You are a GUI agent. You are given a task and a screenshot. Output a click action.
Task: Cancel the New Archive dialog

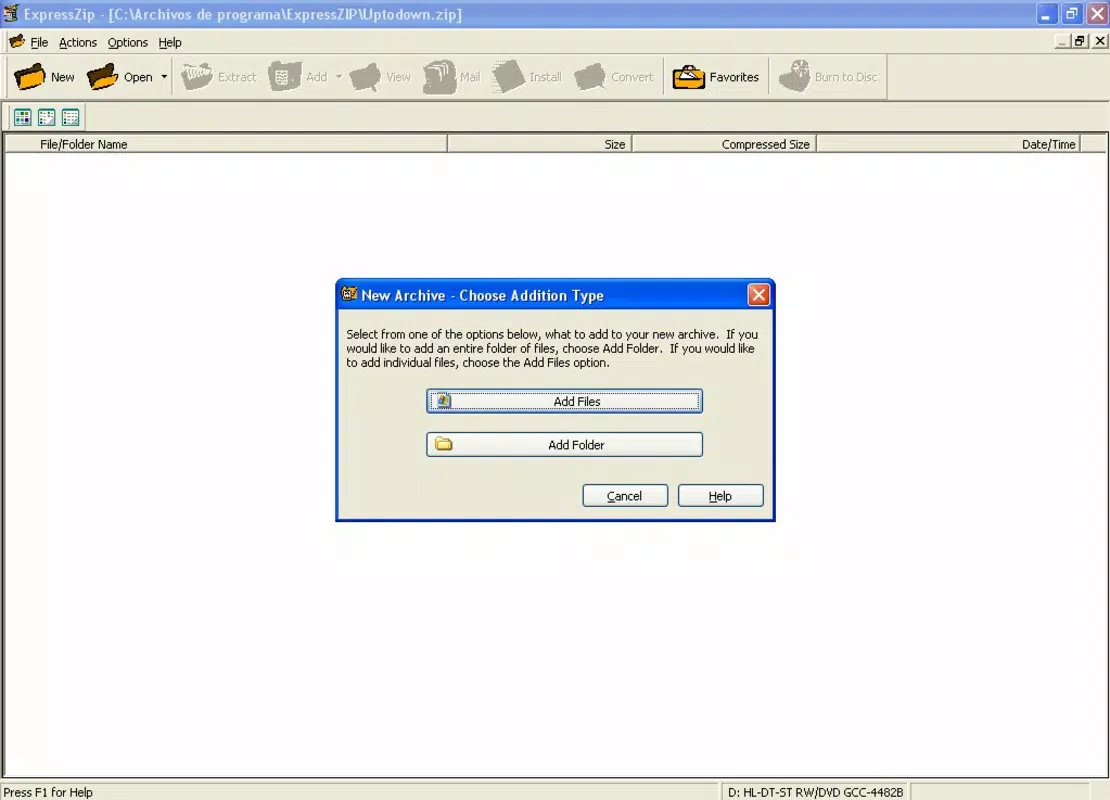625,496
